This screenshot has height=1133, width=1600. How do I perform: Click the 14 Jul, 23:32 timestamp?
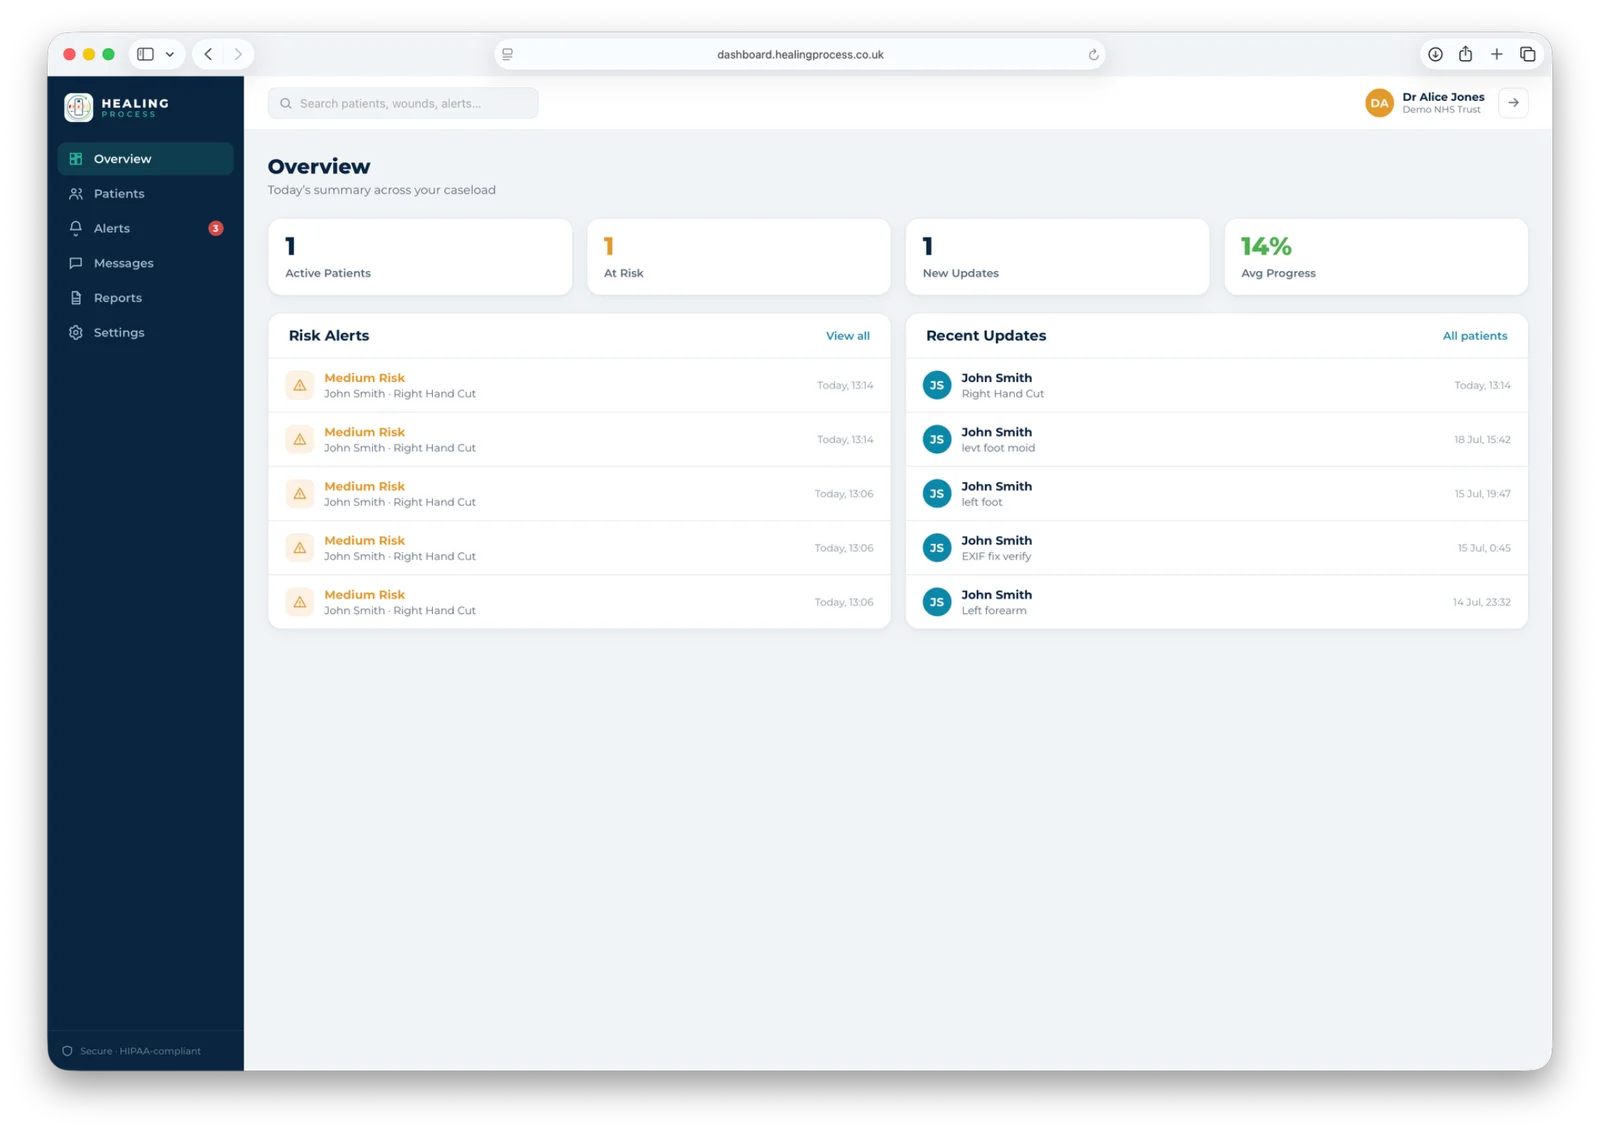(1481, 602)
